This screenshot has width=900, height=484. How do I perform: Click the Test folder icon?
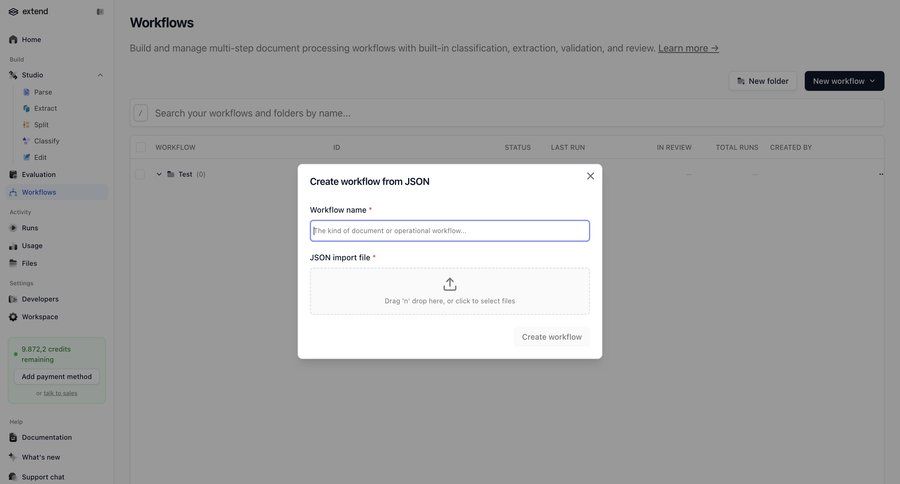point(170,175)
